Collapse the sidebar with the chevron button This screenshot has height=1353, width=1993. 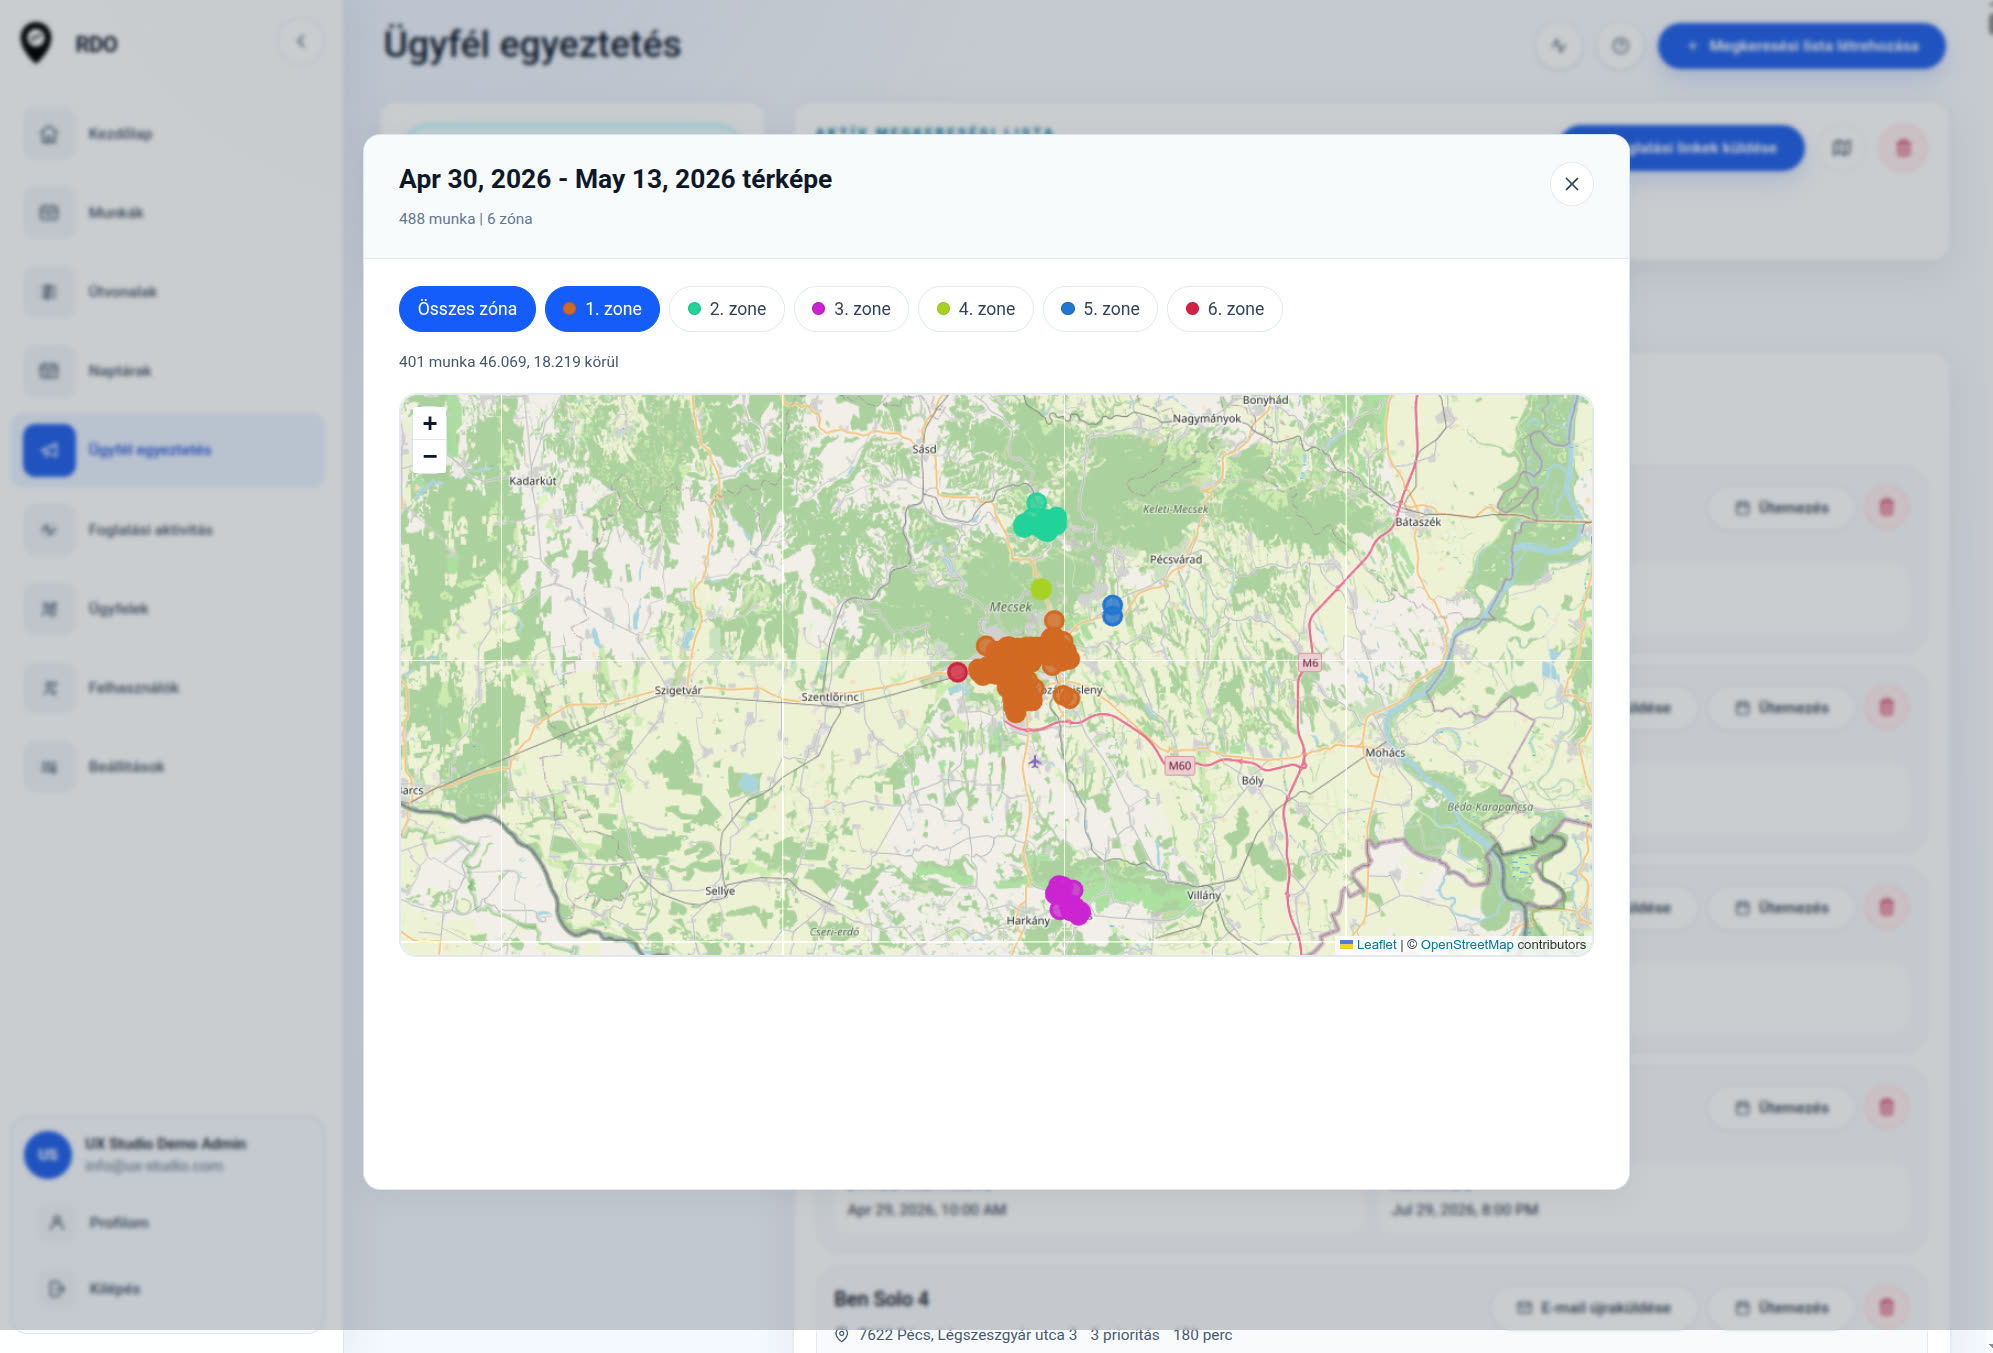pos(301,42)
